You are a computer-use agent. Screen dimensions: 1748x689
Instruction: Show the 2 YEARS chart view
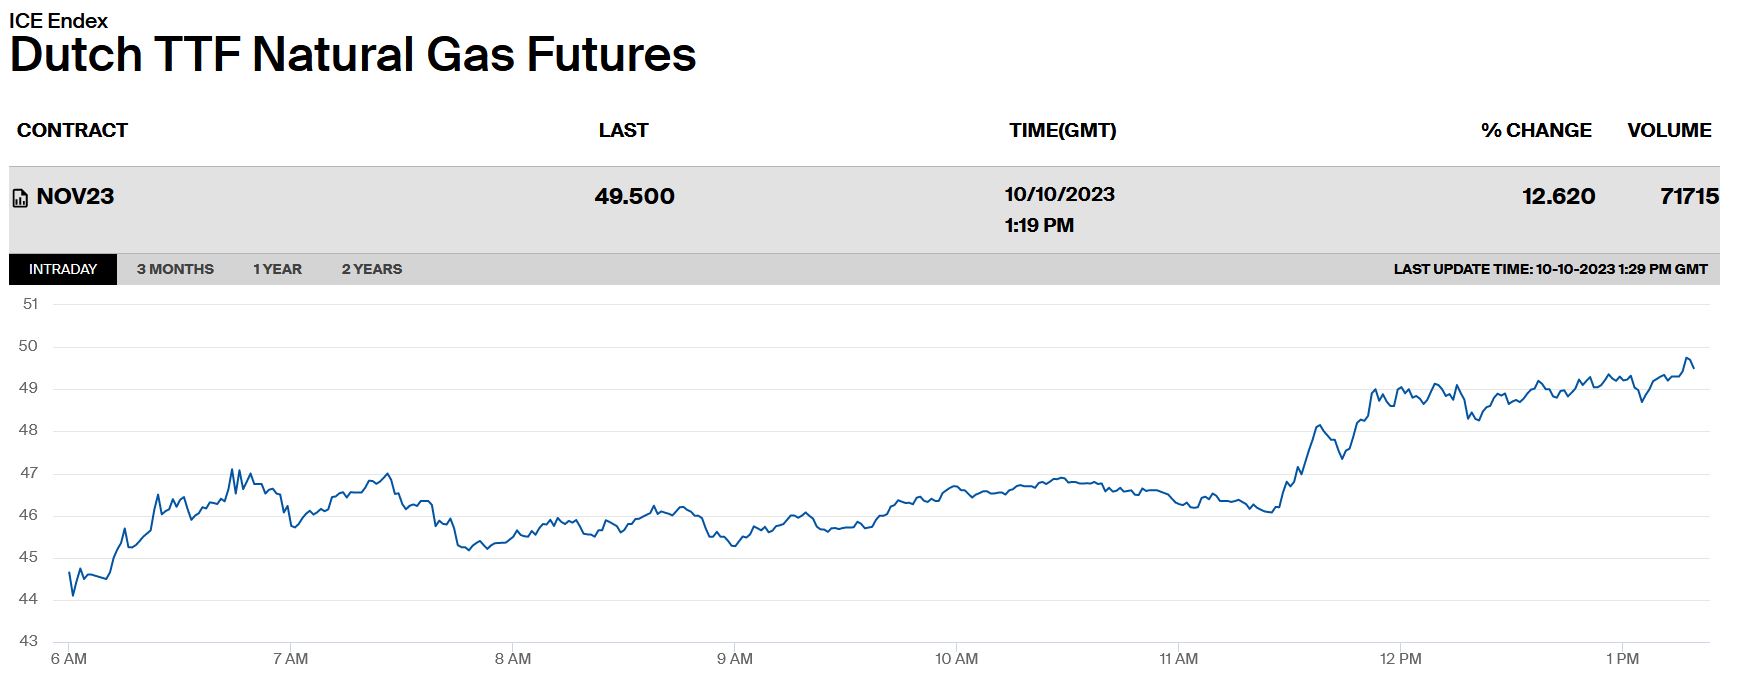[372, 269]
